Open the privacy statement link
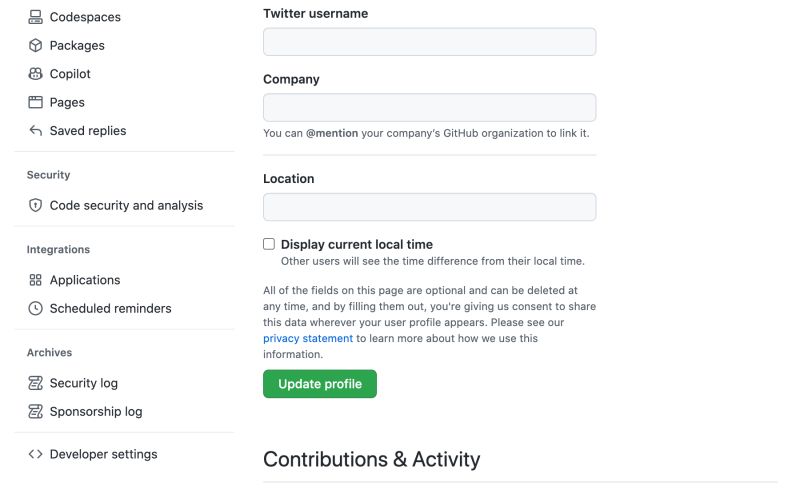 (x=308, y=338)
